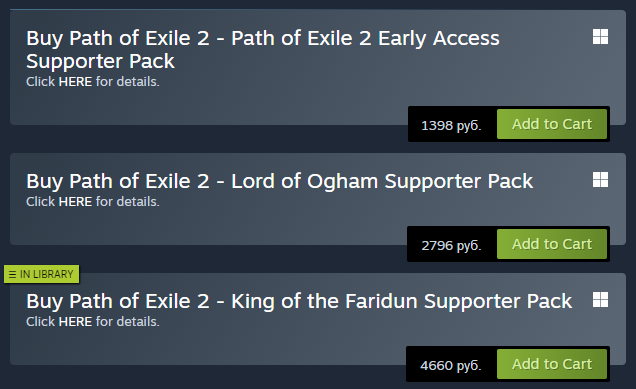Image resolution: width=636 pixels, height=389 pixels.
Task: Click Windows icon on King of the Faridun pack
Action: click(600, 300)
